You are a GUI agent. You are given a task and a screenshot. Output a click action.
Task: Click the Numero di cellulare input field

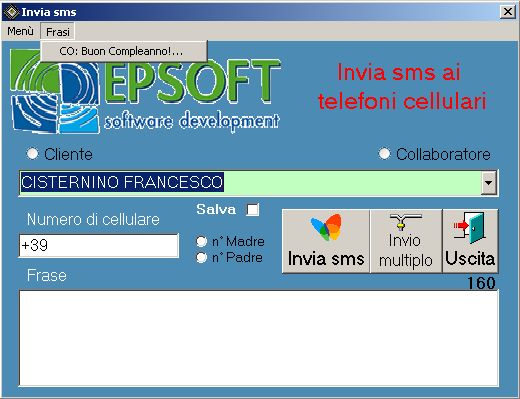tap(99, 246)
